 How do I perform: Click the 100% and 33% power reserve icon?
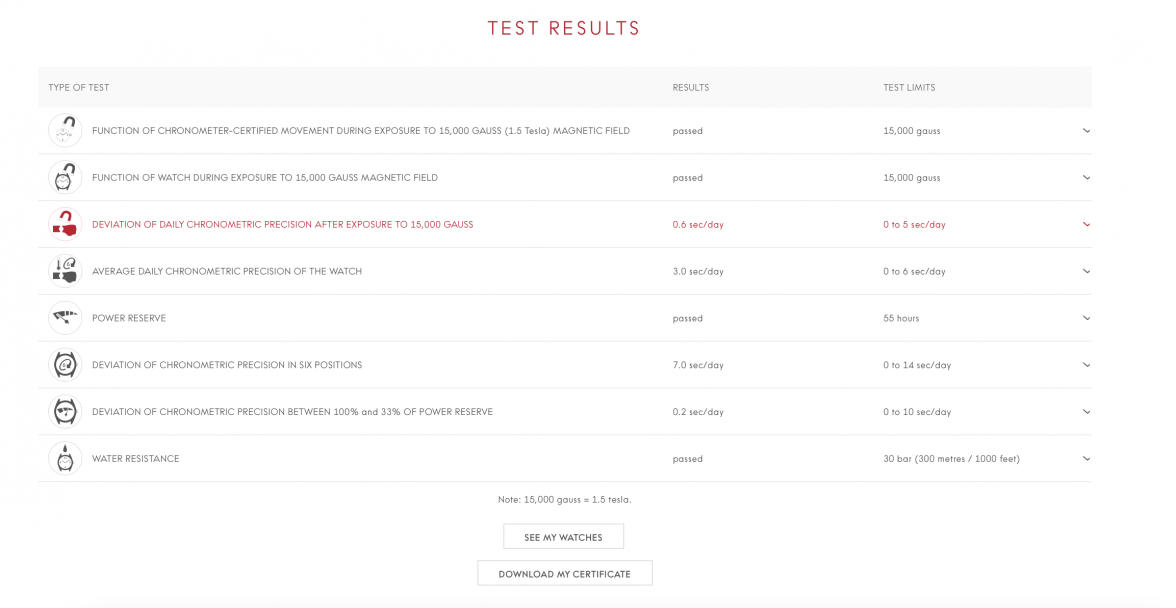tap(65, 412)
